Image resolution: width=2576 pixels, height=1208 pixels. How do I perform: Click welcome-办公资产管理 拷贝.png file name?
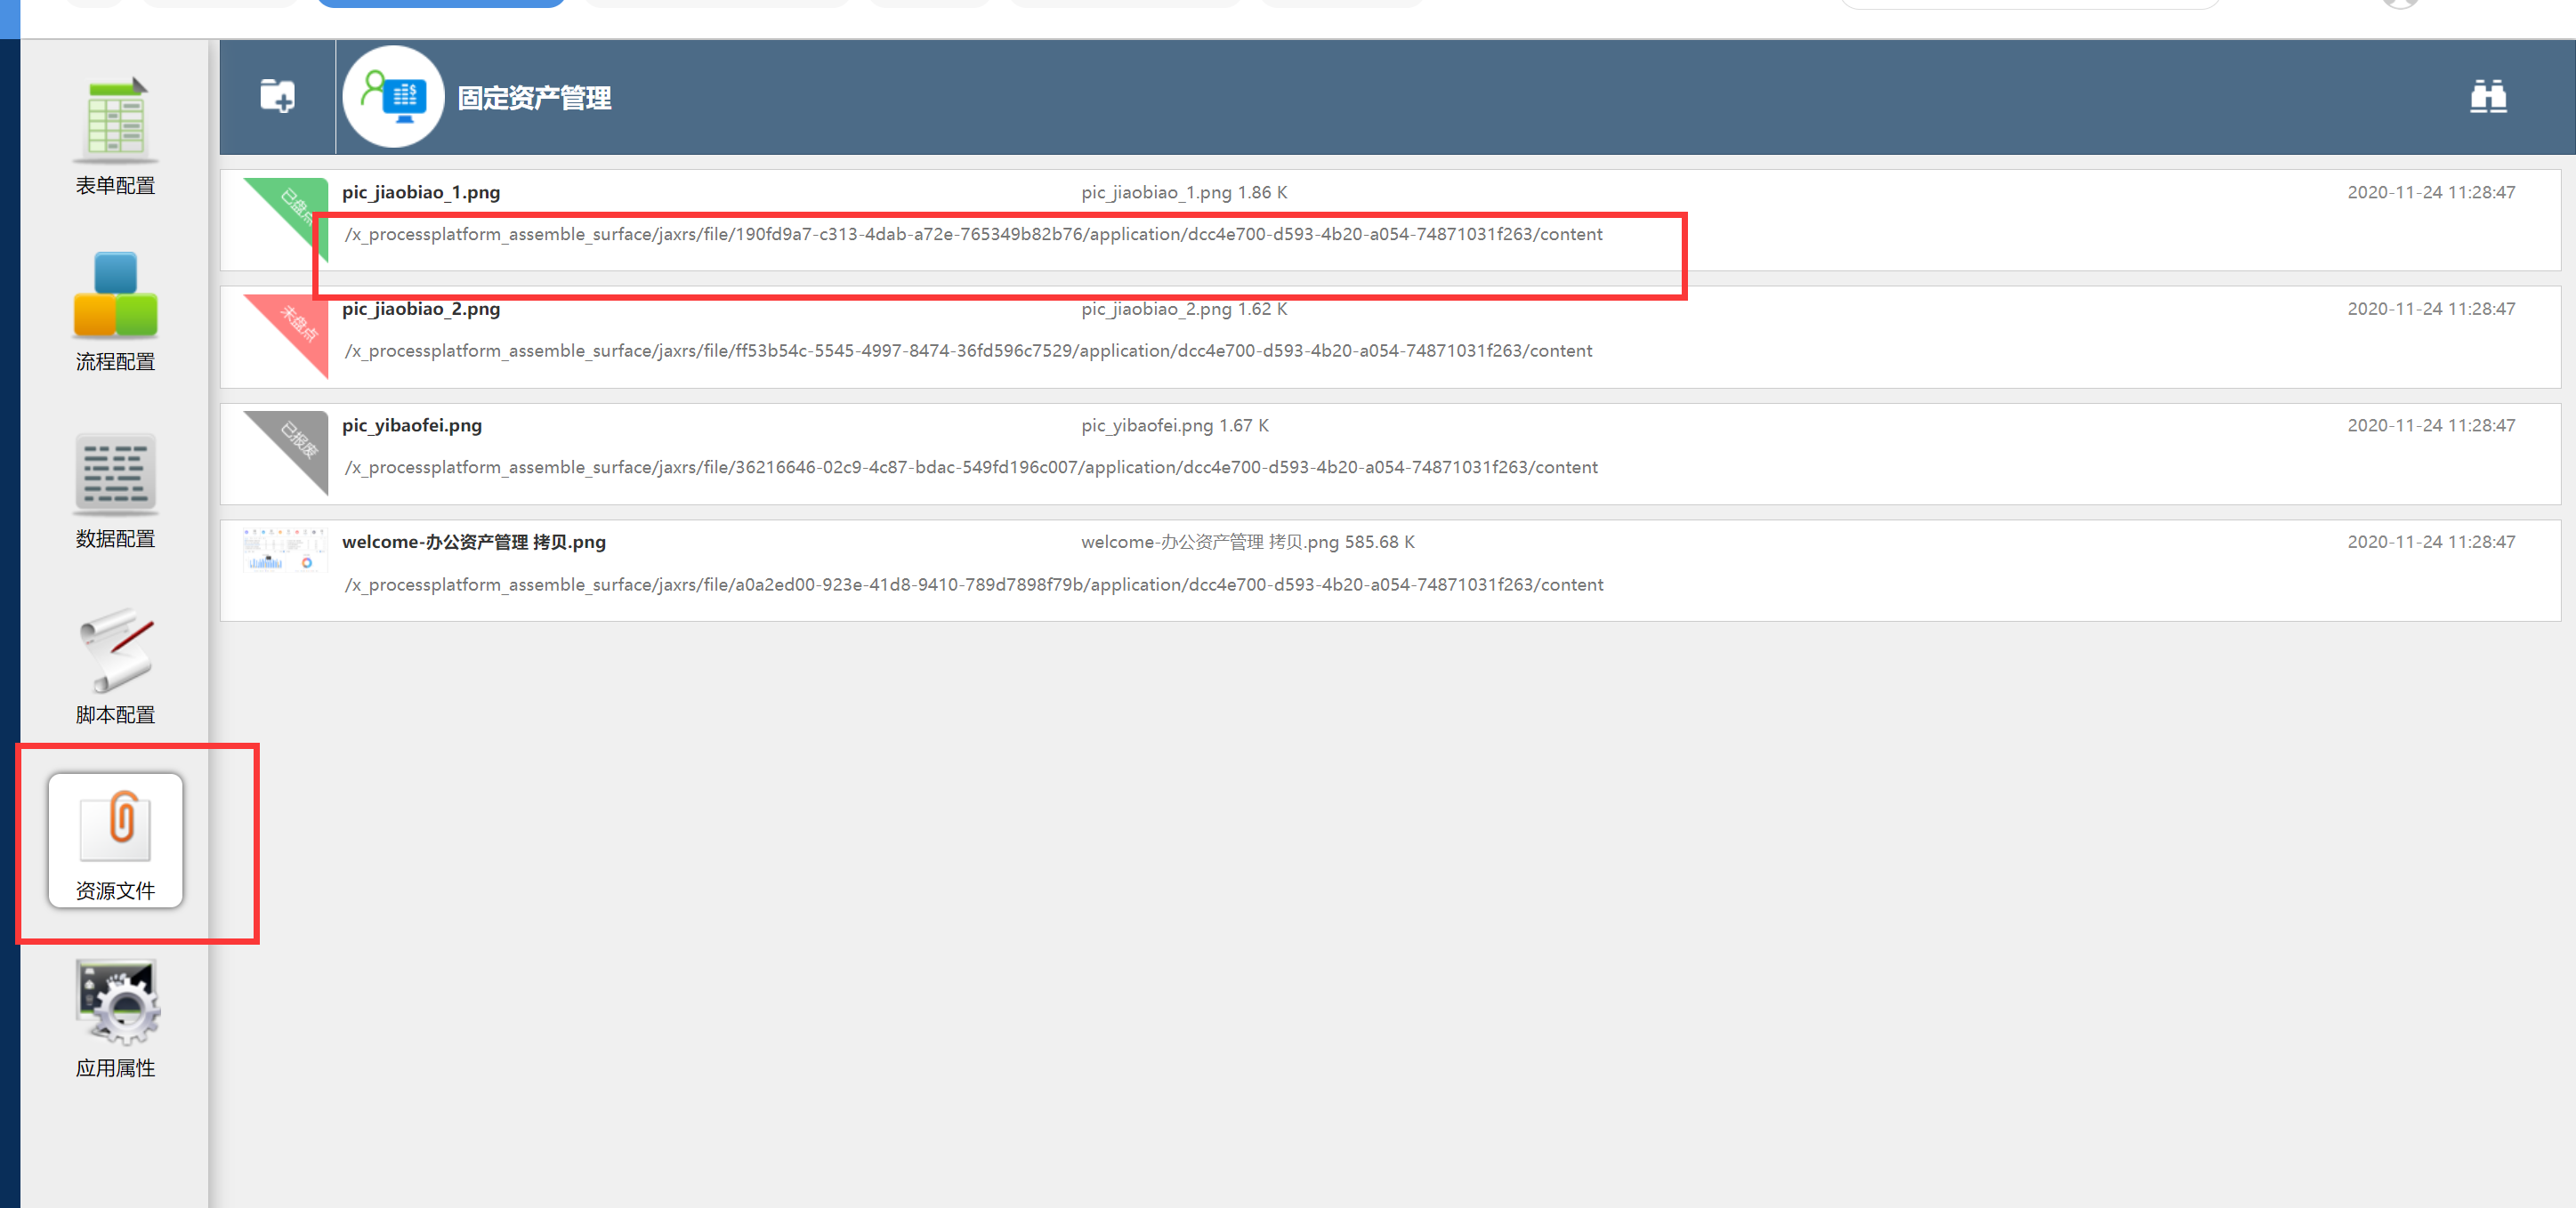(x=474, y=542)
